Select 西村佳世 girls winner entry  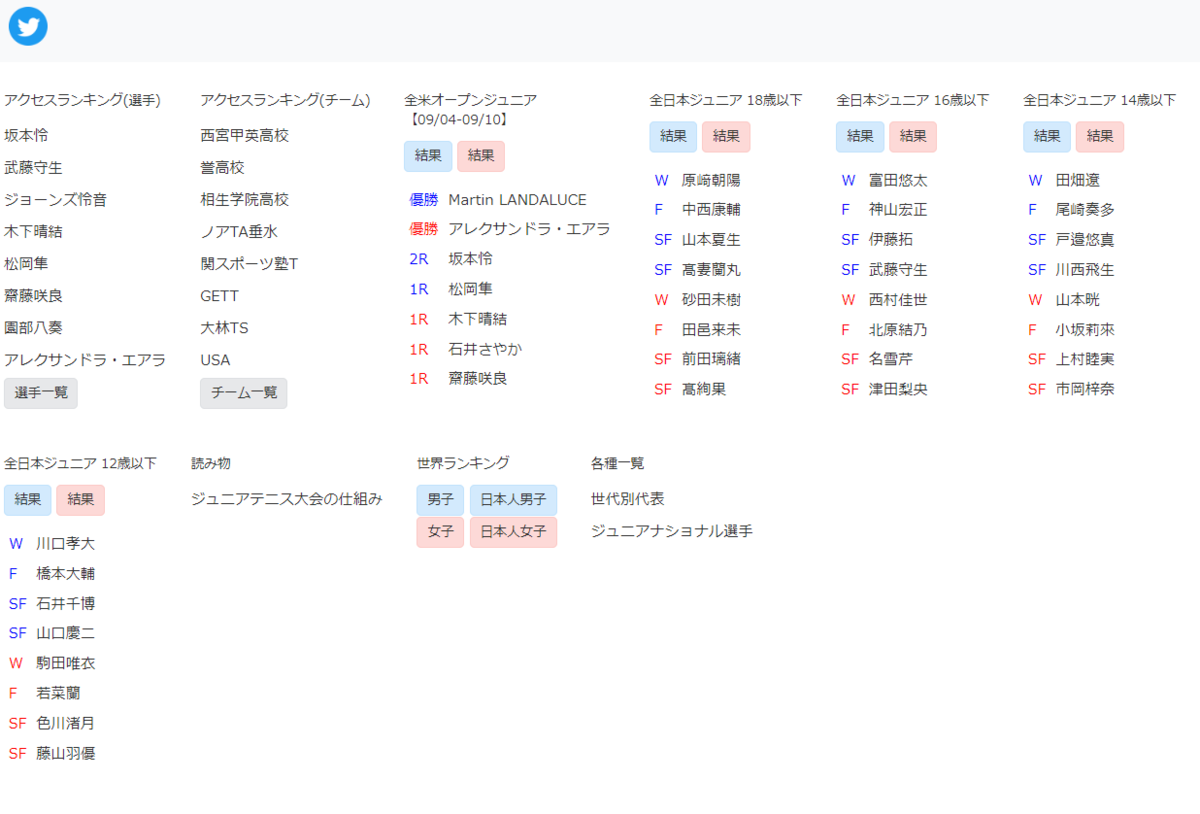(x=898, y=300)
